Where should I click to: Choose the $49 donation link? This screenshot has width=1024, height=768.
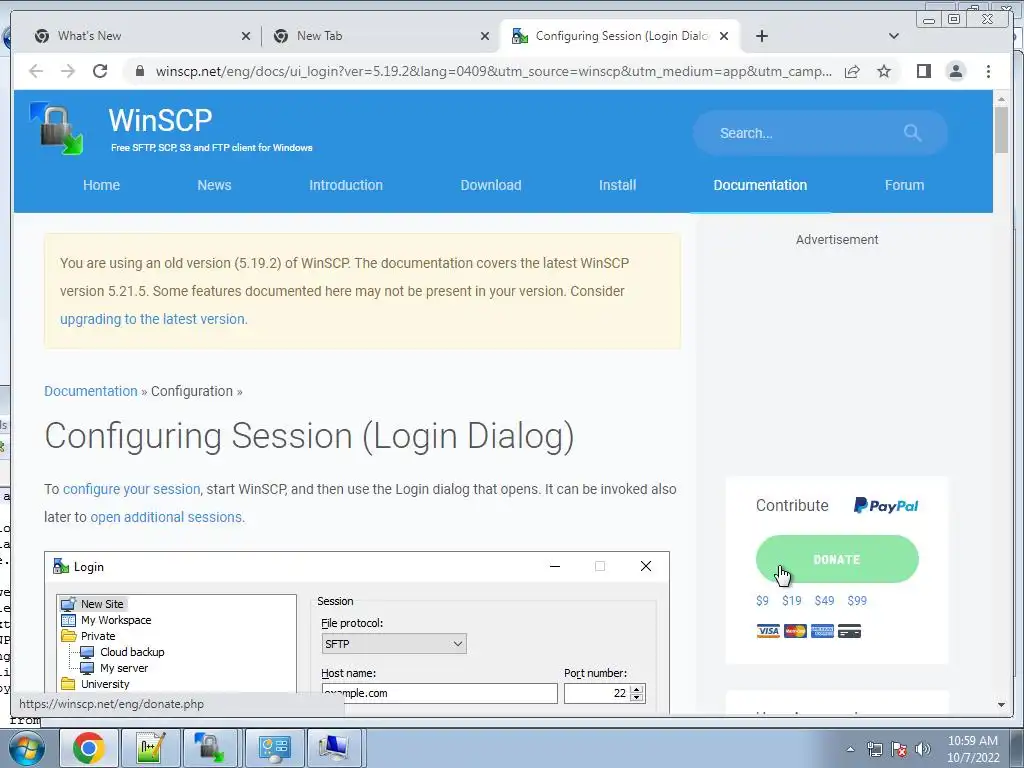(824, 601)
